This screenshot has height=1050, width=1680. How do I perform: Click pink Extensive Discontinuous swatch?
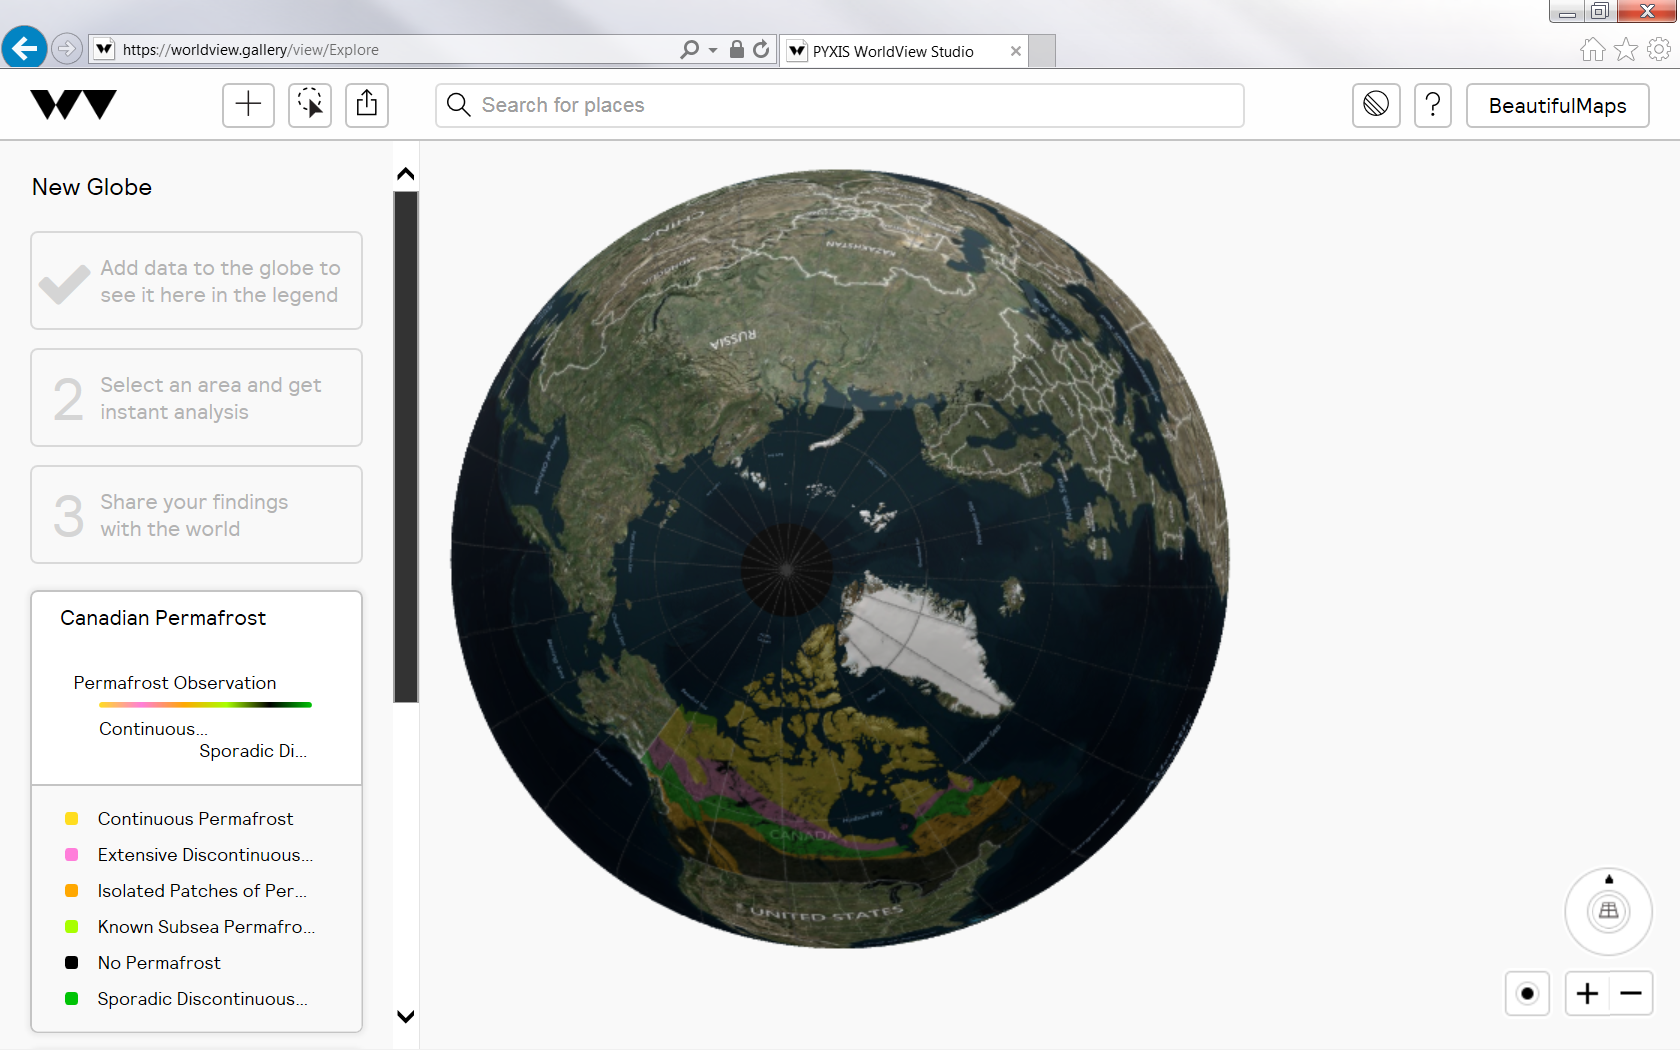pyautogui.click(x=71, y=855)
